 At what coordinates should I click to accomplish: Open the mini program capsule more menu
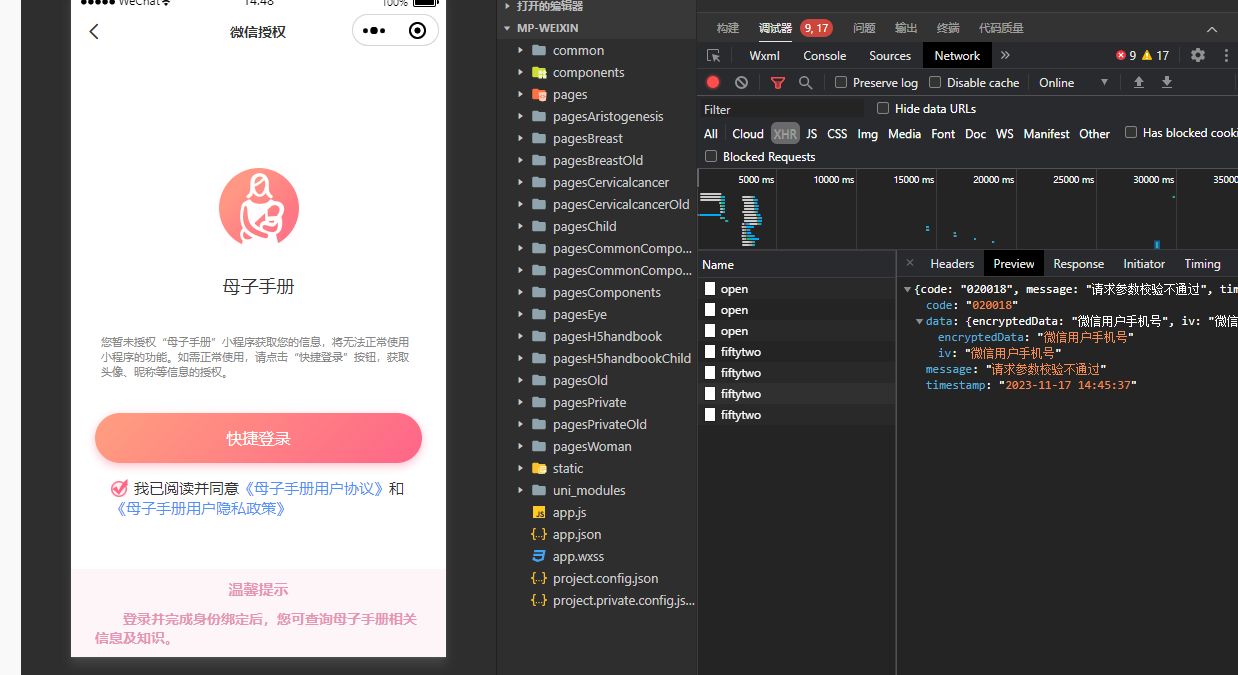[374, 31]
